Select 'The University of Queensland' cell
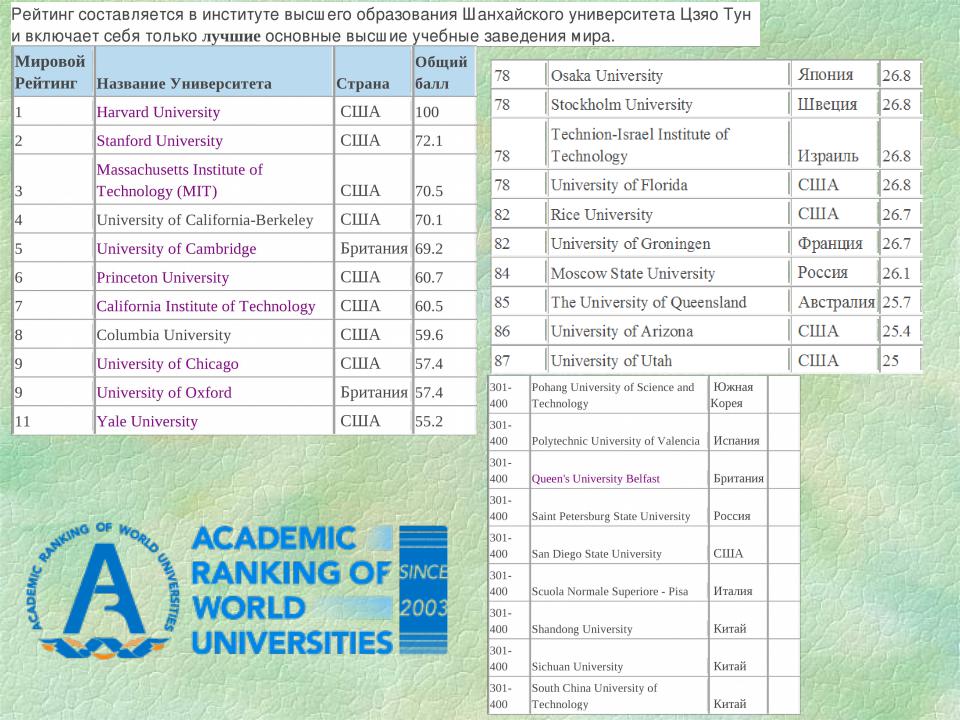 (667, 302)
